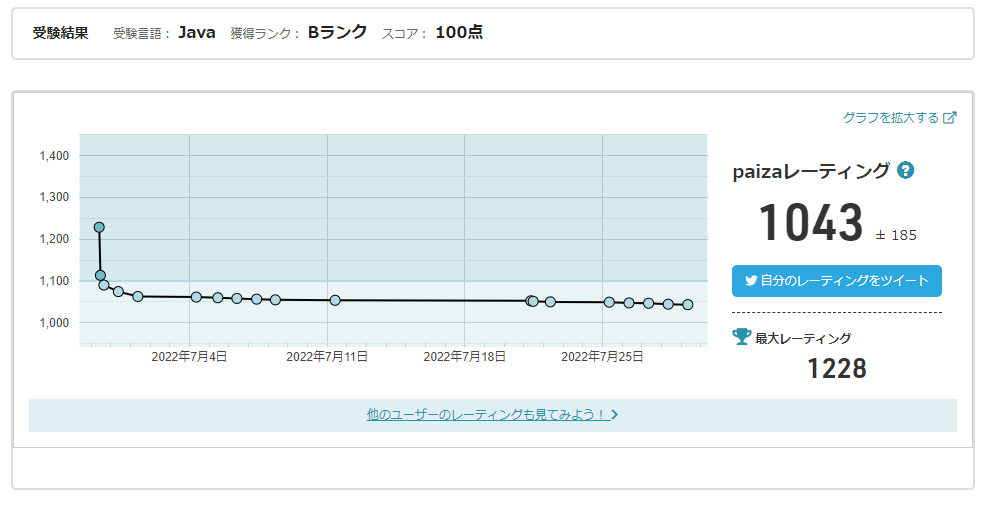
Task: Click the 2022年7月4日 axis label
Action: [x=189, y=356]
